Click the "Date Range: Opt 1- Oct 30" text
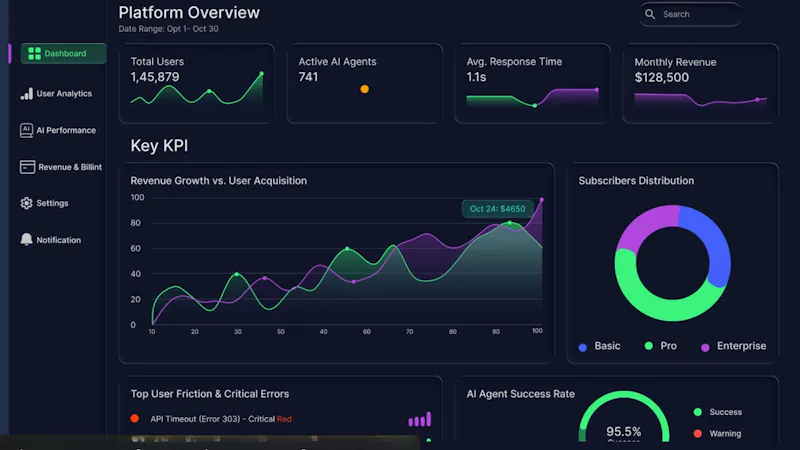This screenshot has width=800, height=450. click(168, 29)
